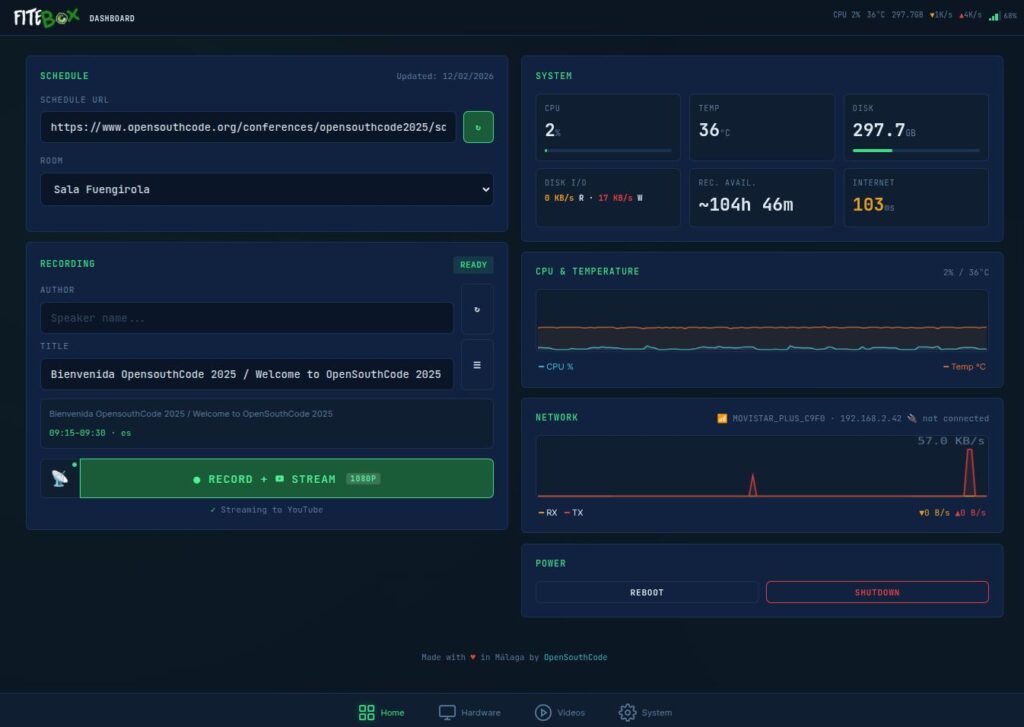The image size is (1024, 727).
Task: Open the System tab in bottom navigation
Action: pos(657,713)
